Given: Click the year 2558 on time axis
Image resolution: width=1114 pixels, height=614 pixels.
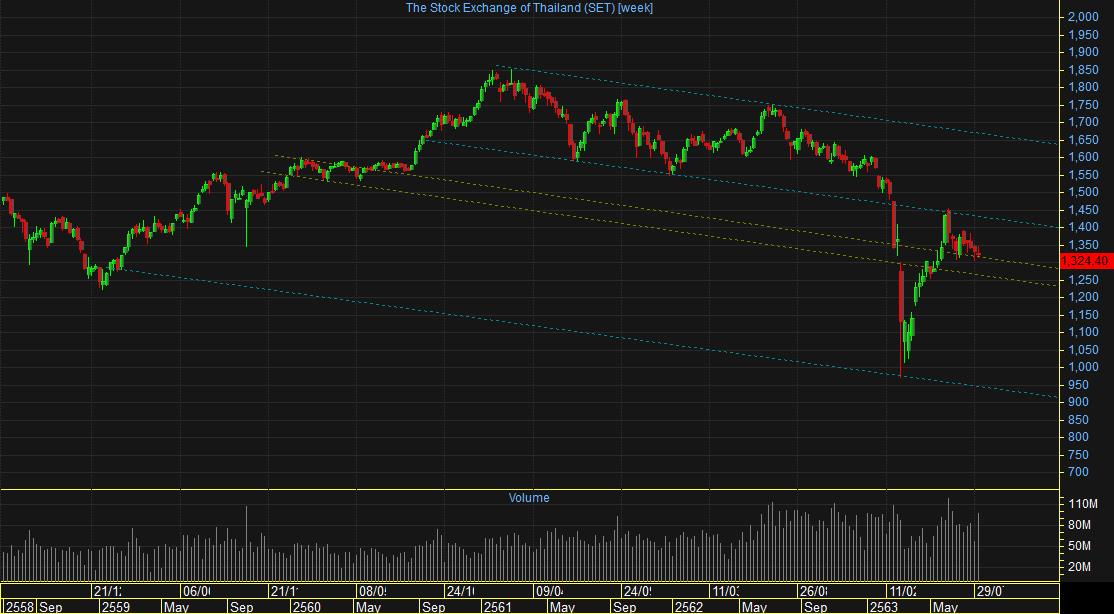Looking at the screenshot, I should point(19,607).
